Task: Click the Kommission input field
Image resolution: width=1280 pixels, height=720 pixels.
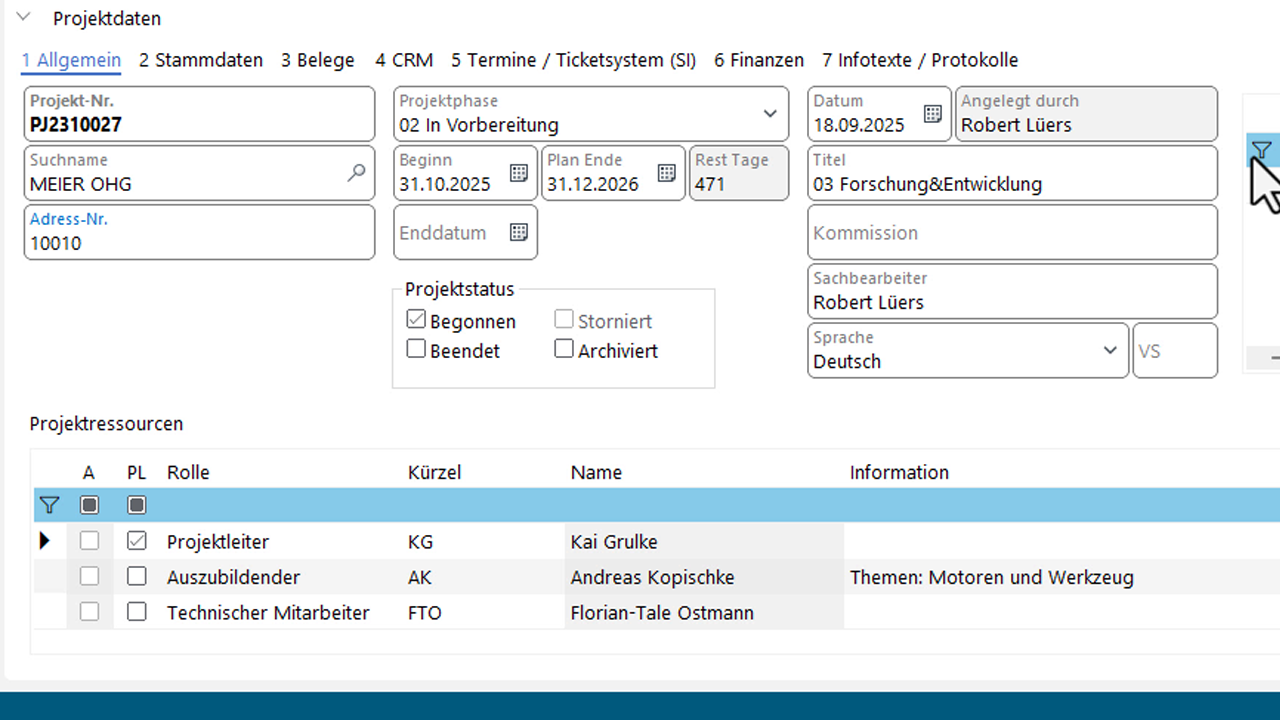Action: 1011,233
